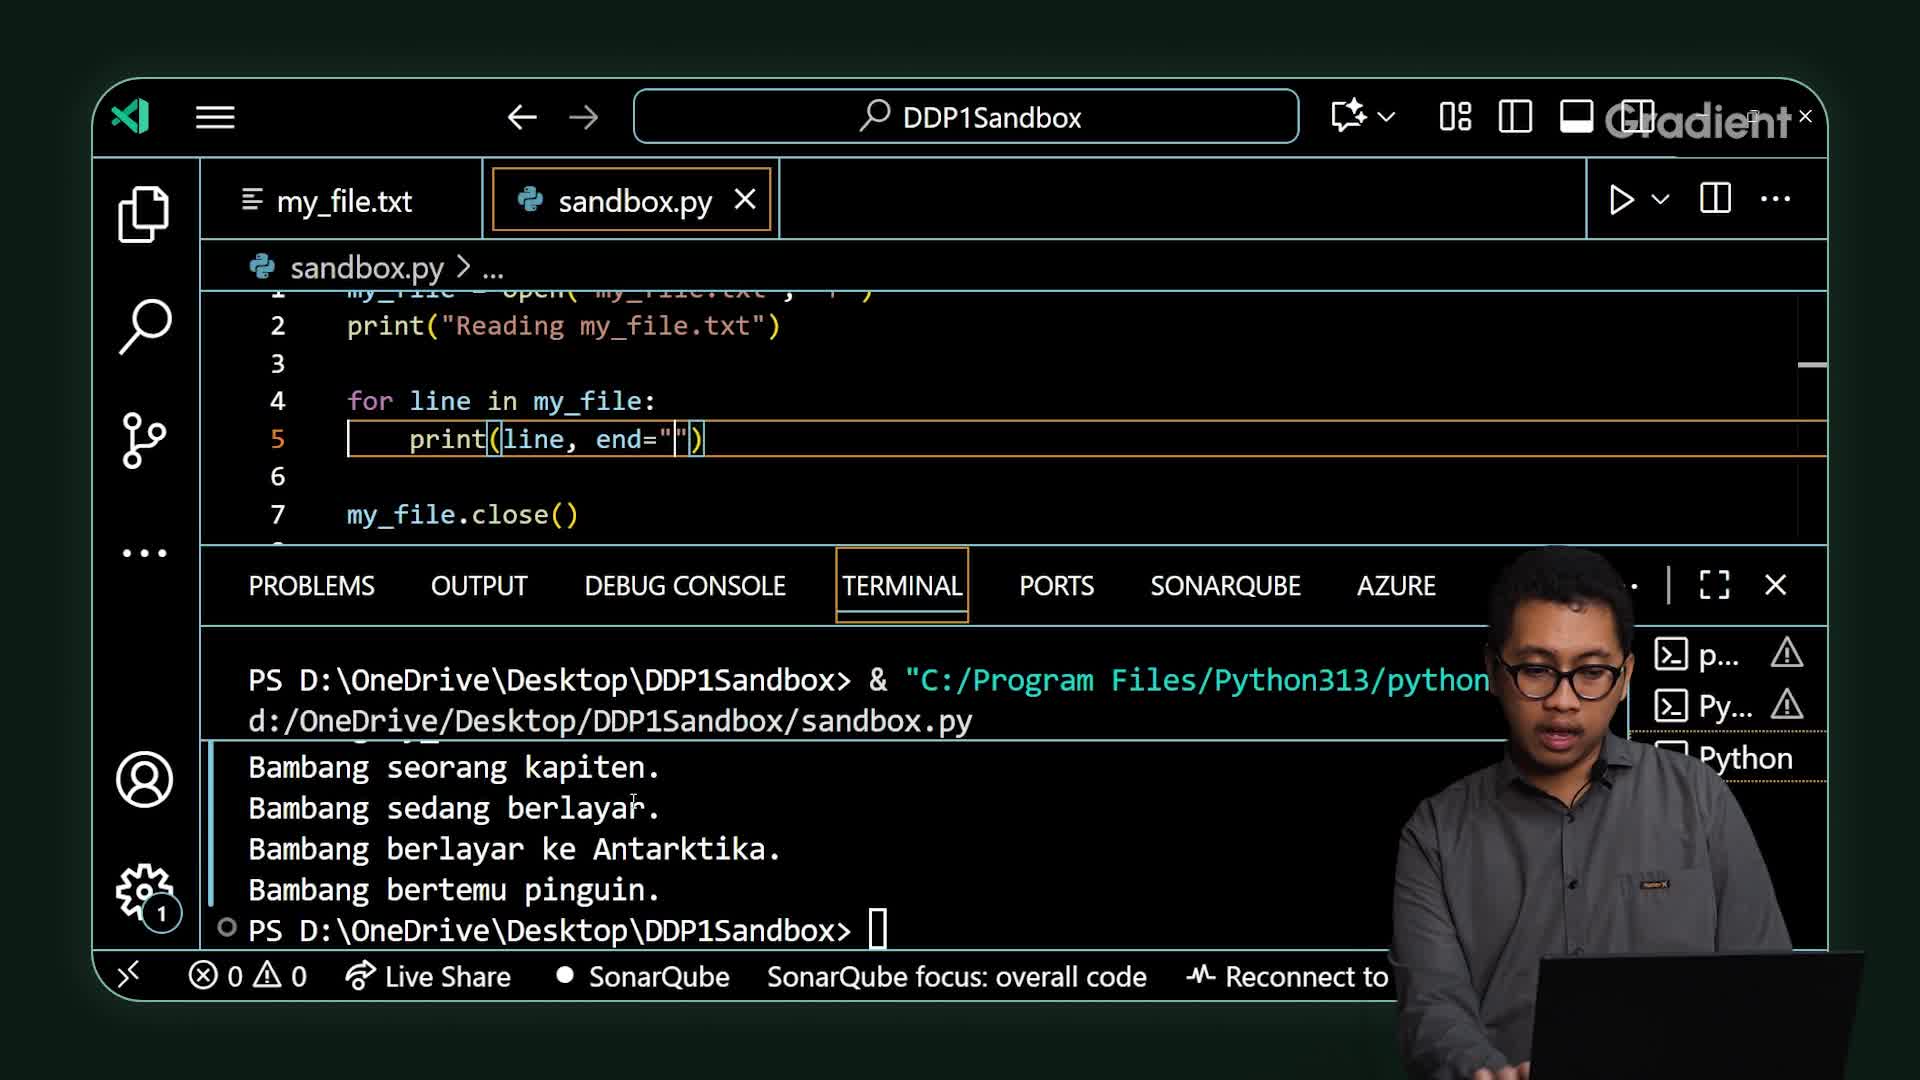Open the Explorer view in activity bar
The image size is (1920, 1080).
(144, 214)
